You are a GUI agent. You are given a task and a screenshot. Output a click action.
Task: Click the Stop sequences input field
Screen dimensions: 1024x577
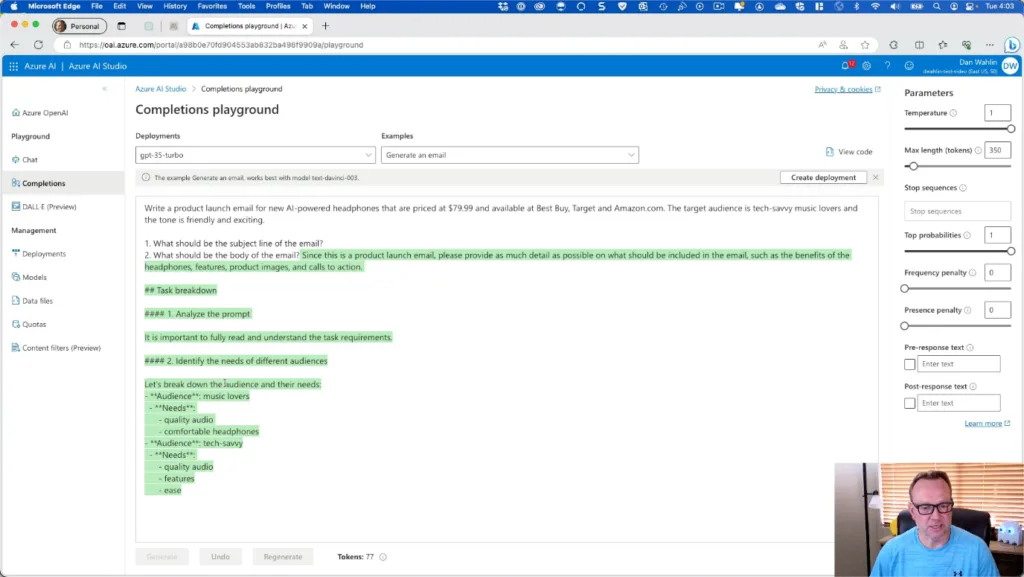pyautogui.click(x=957, y=211)
